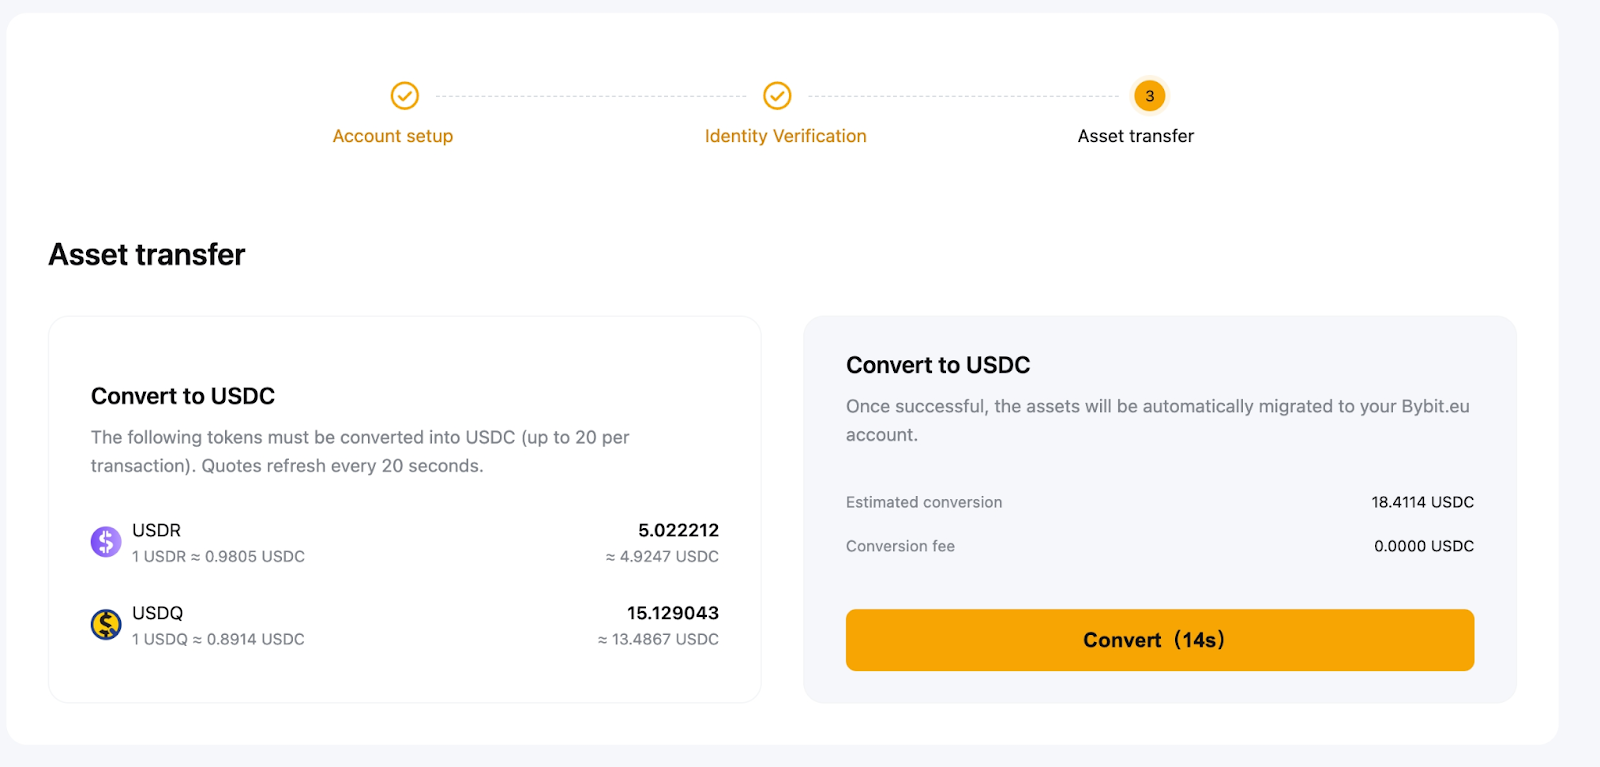Select the Identity Verification step label
Image resolution: width=1600 pixels, height=767 pixels.
[x=785, y=136]
